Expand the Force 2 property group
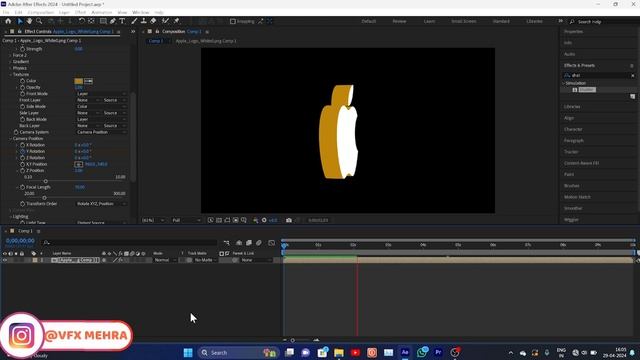Image resolution: width=640 pixels, height=360 pixels. [11, 56]
